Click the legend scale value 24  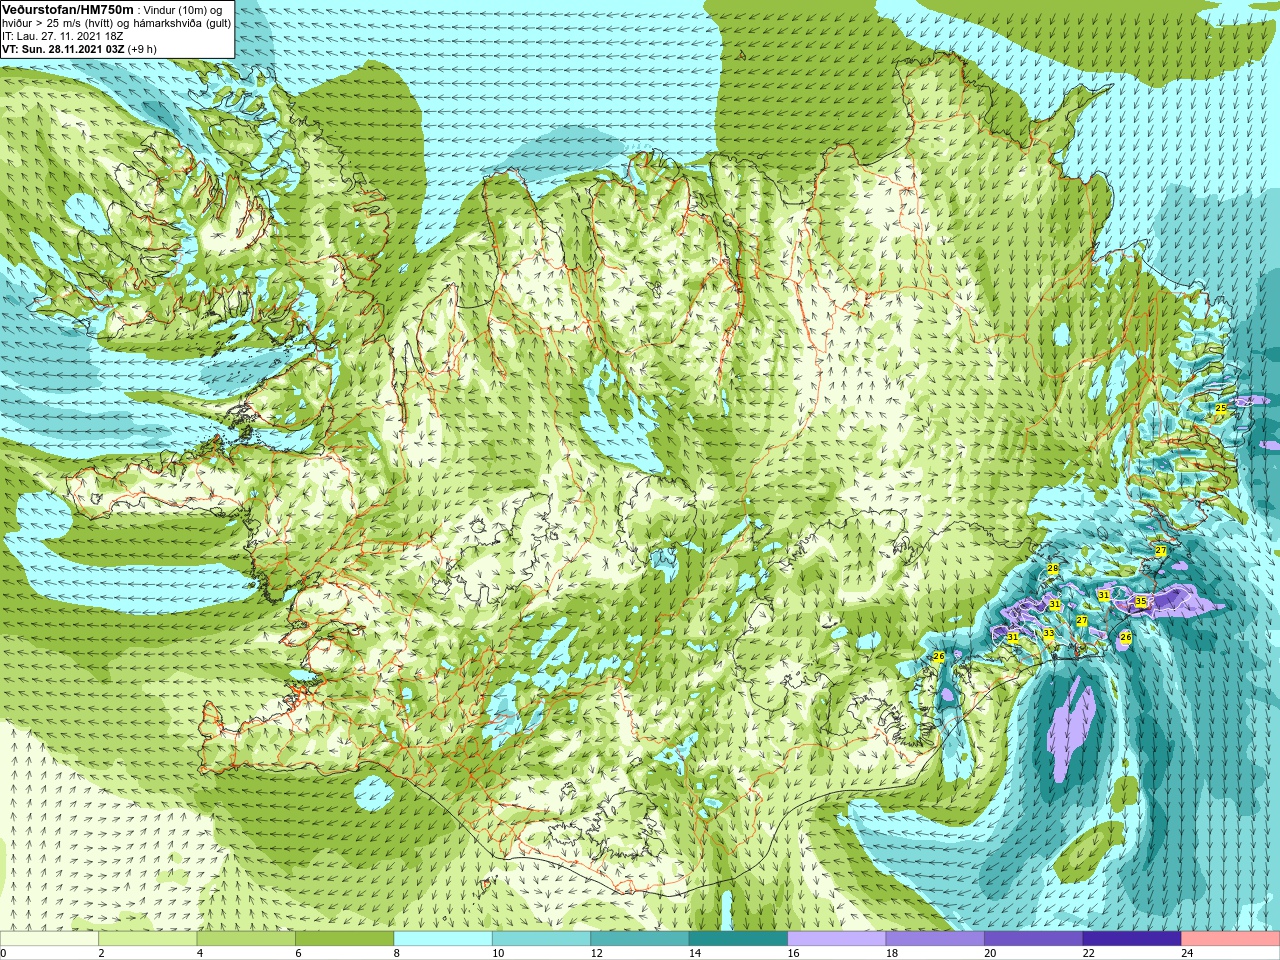point(1188,953)
